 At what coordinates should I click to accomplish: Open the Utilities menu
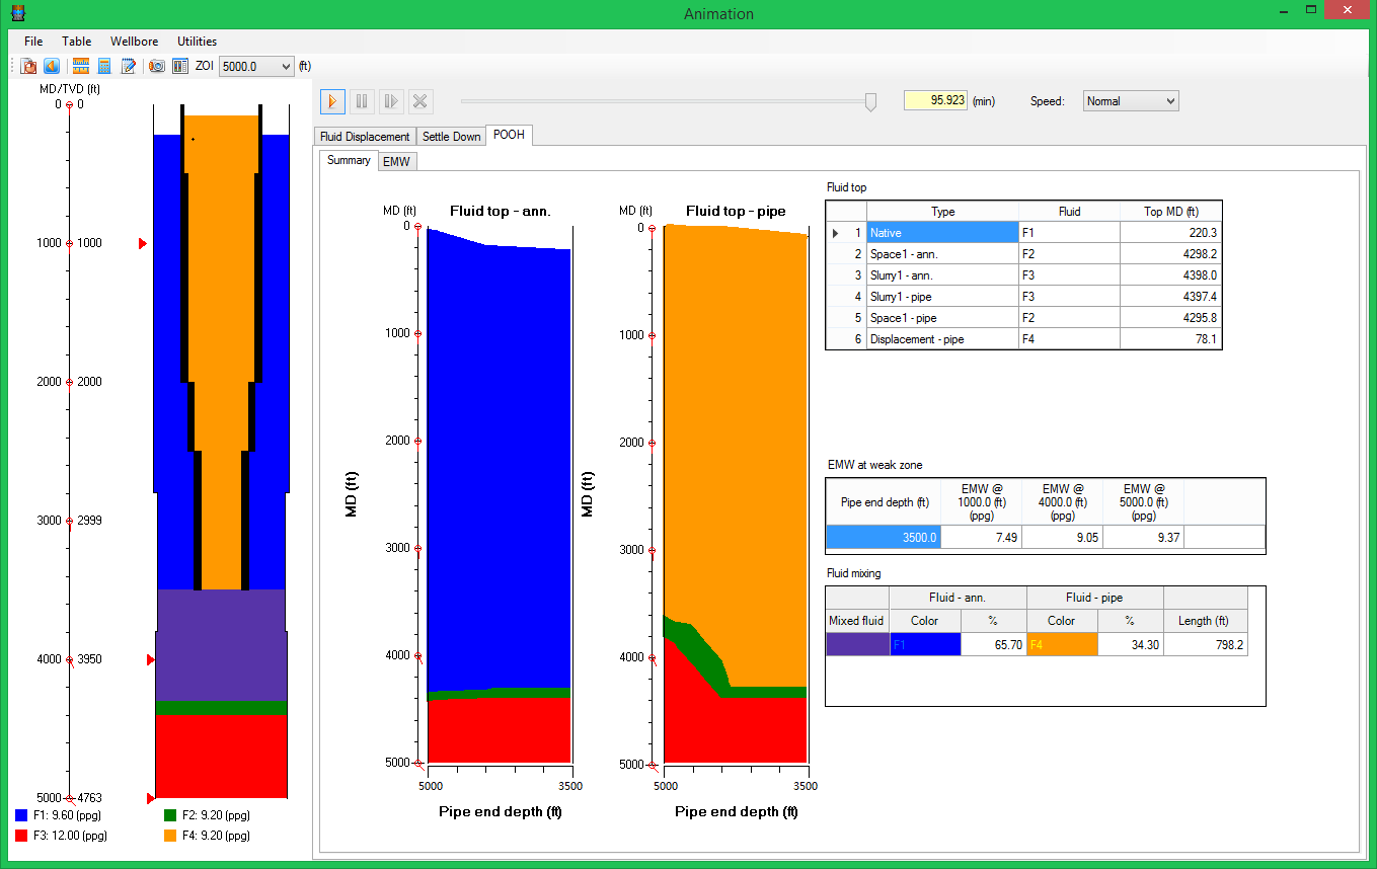[197, 41]
